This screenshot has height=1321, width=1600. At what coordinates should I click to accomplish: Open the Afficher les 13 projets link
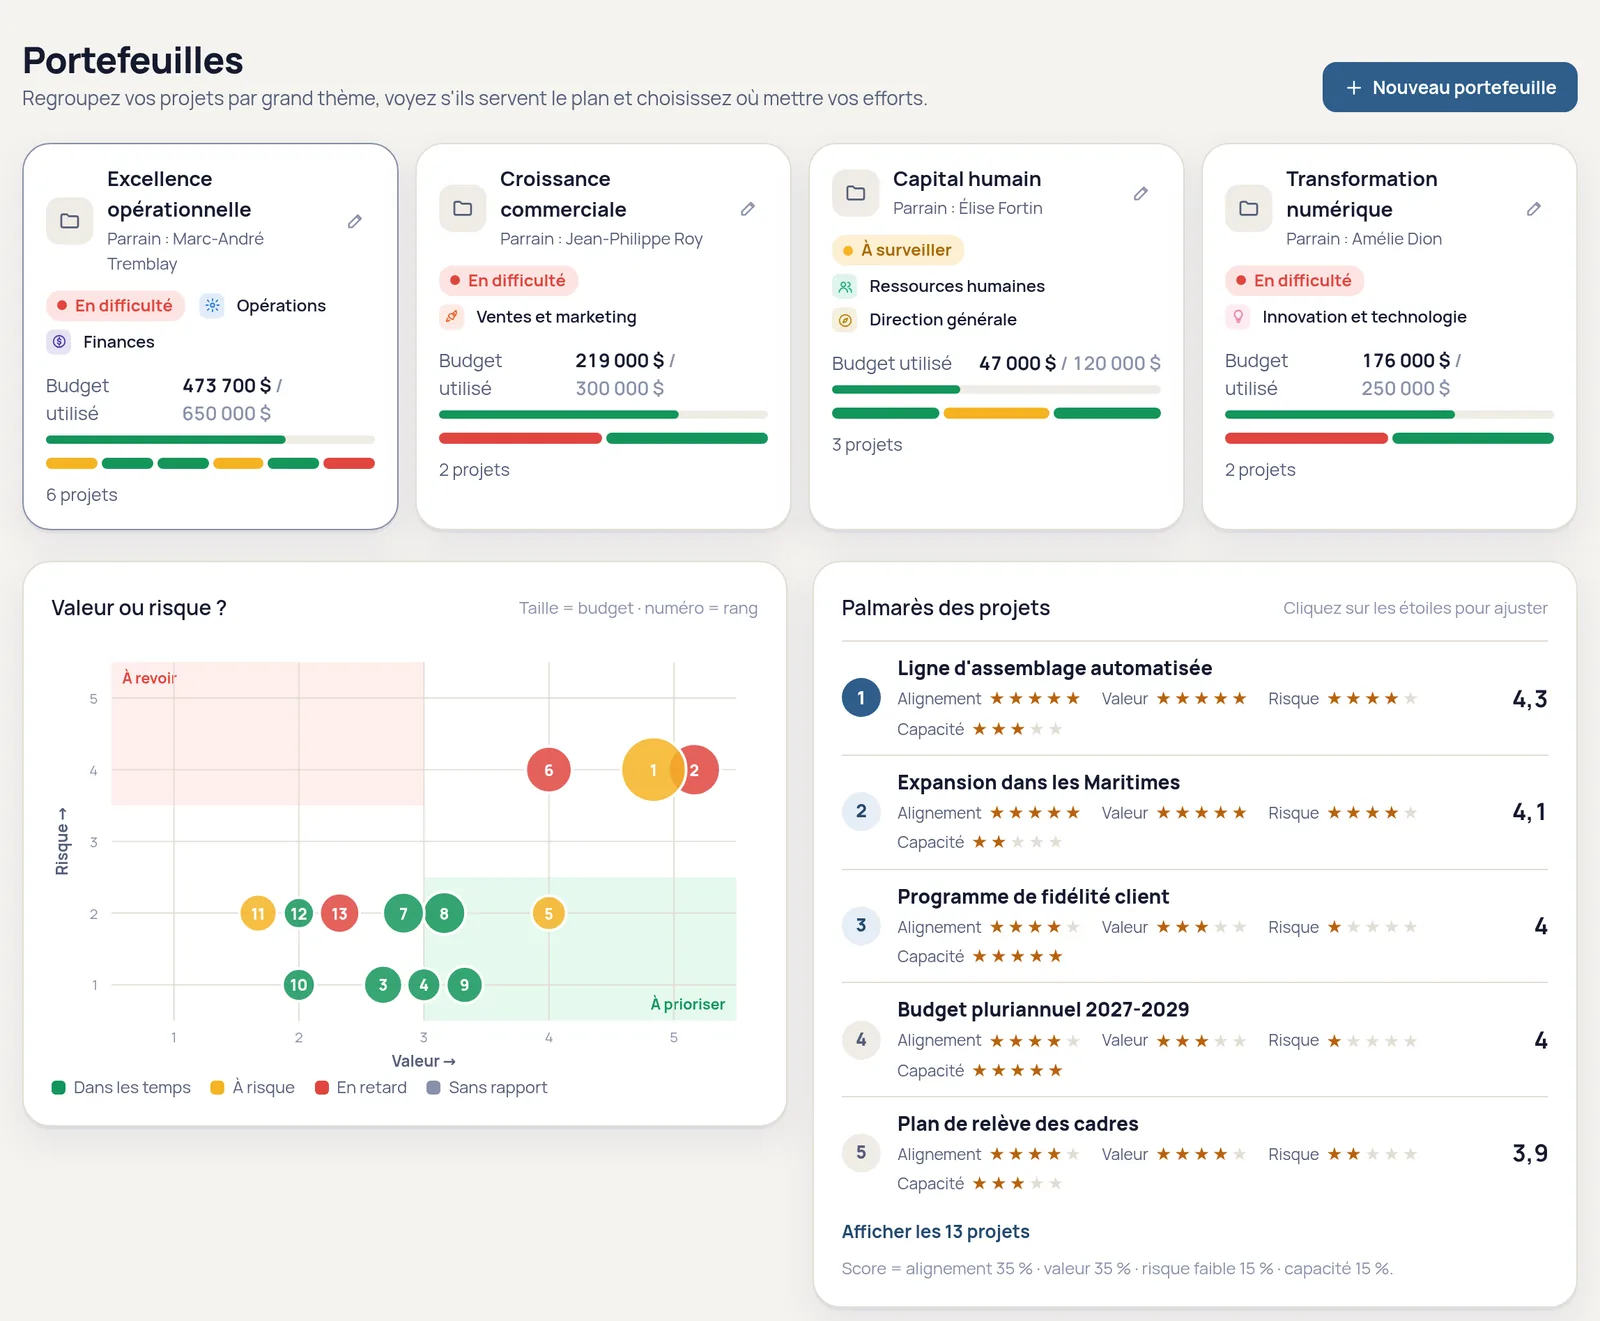coord(936,1232)
